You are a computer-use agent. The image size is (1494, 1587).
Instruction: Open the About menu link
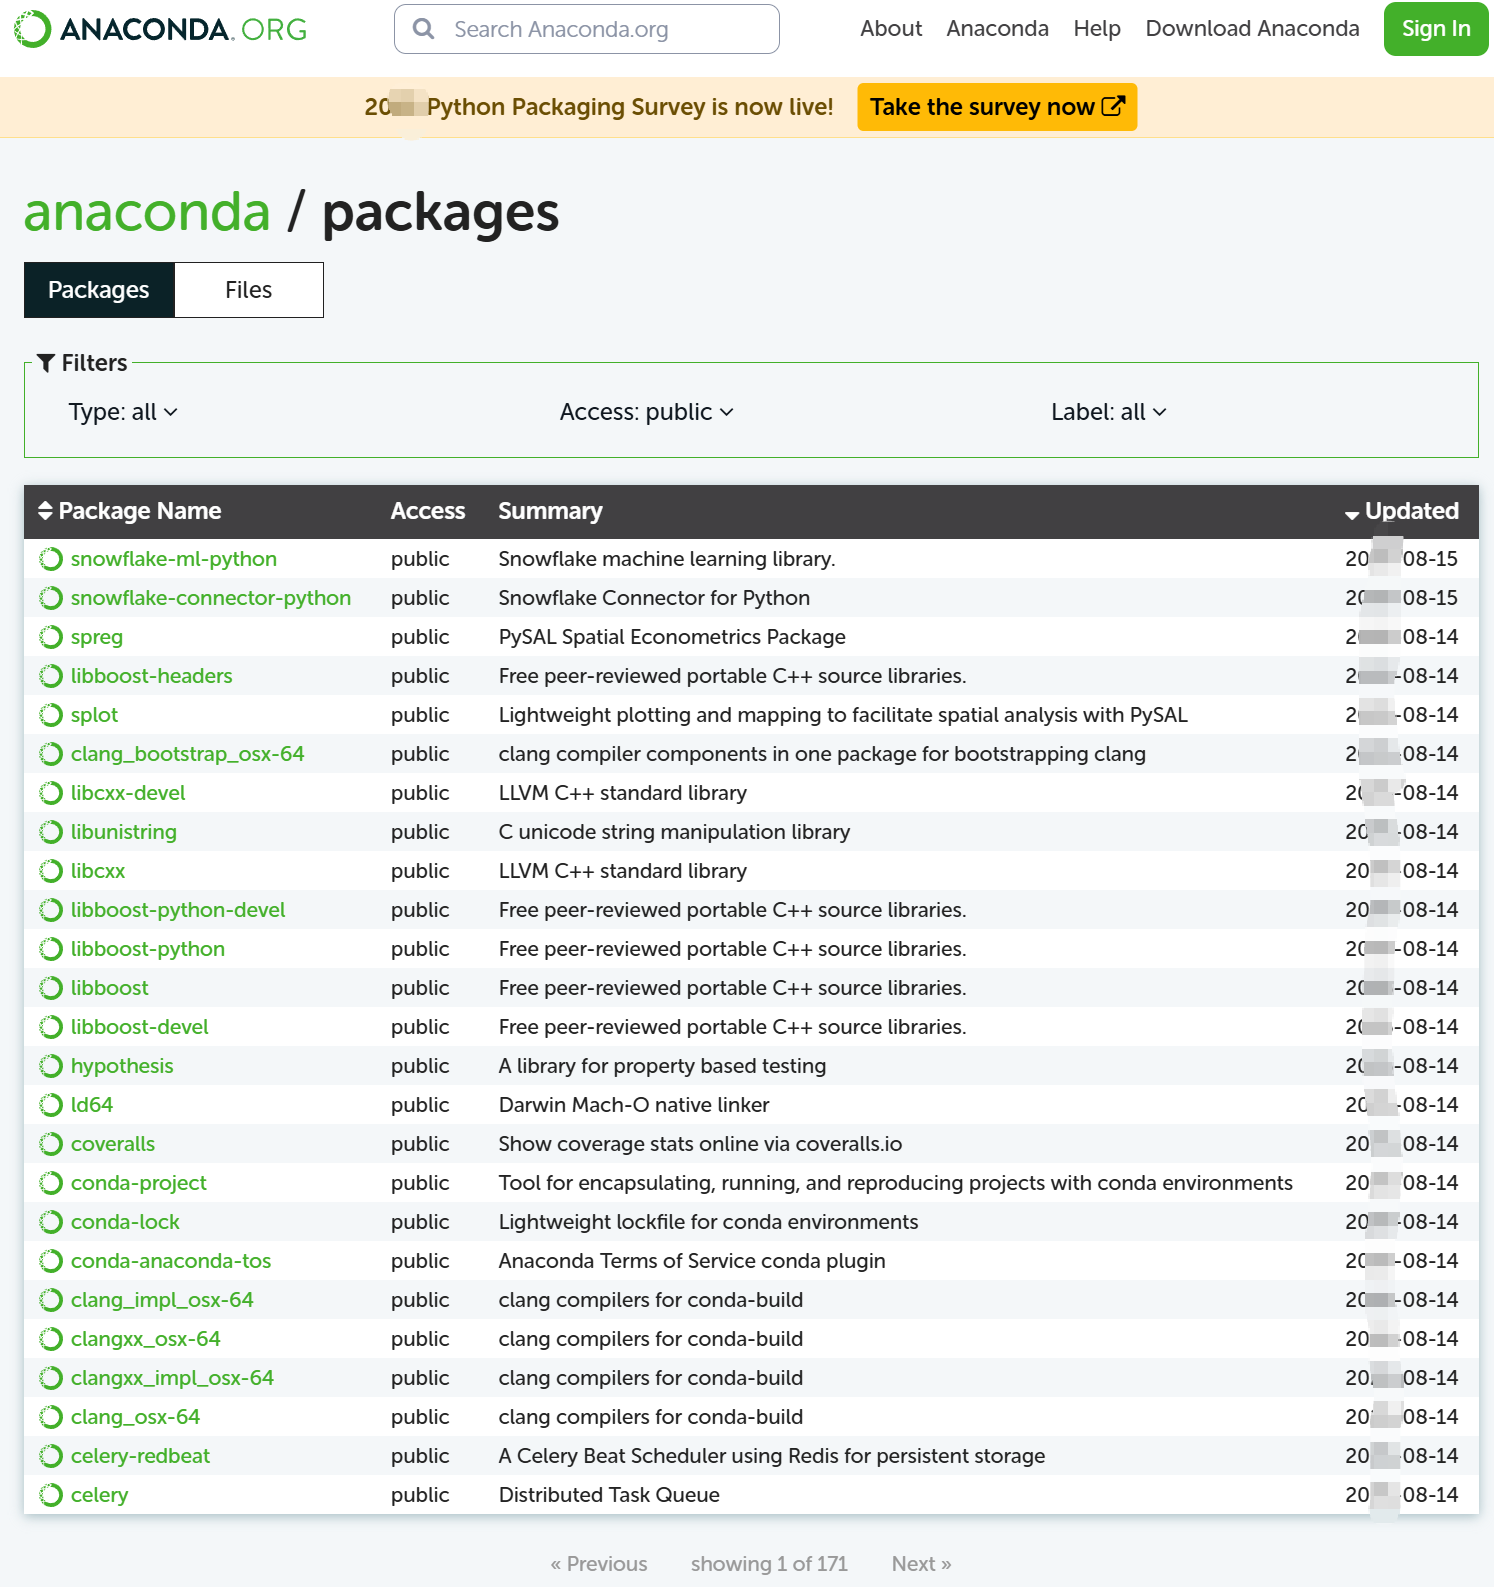(891, 29)
